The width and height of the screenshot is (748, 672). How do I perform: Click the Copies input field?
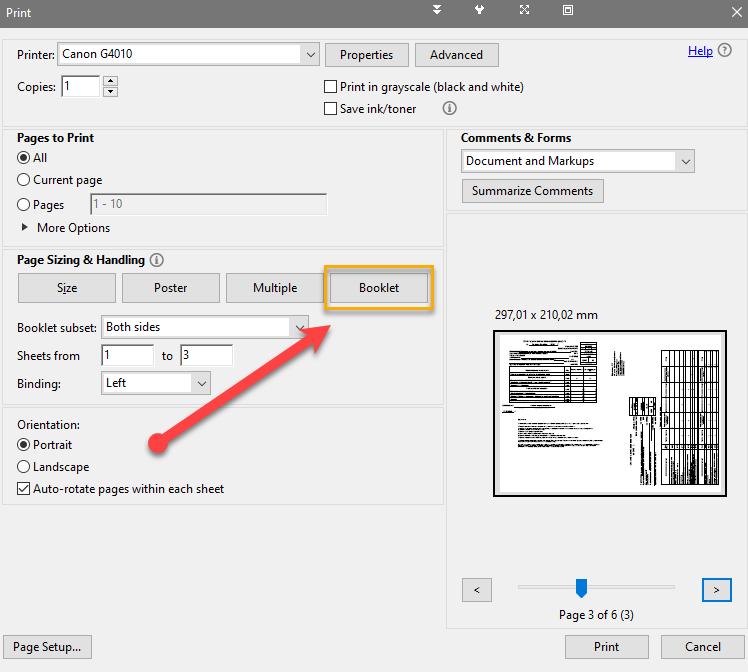80,86
